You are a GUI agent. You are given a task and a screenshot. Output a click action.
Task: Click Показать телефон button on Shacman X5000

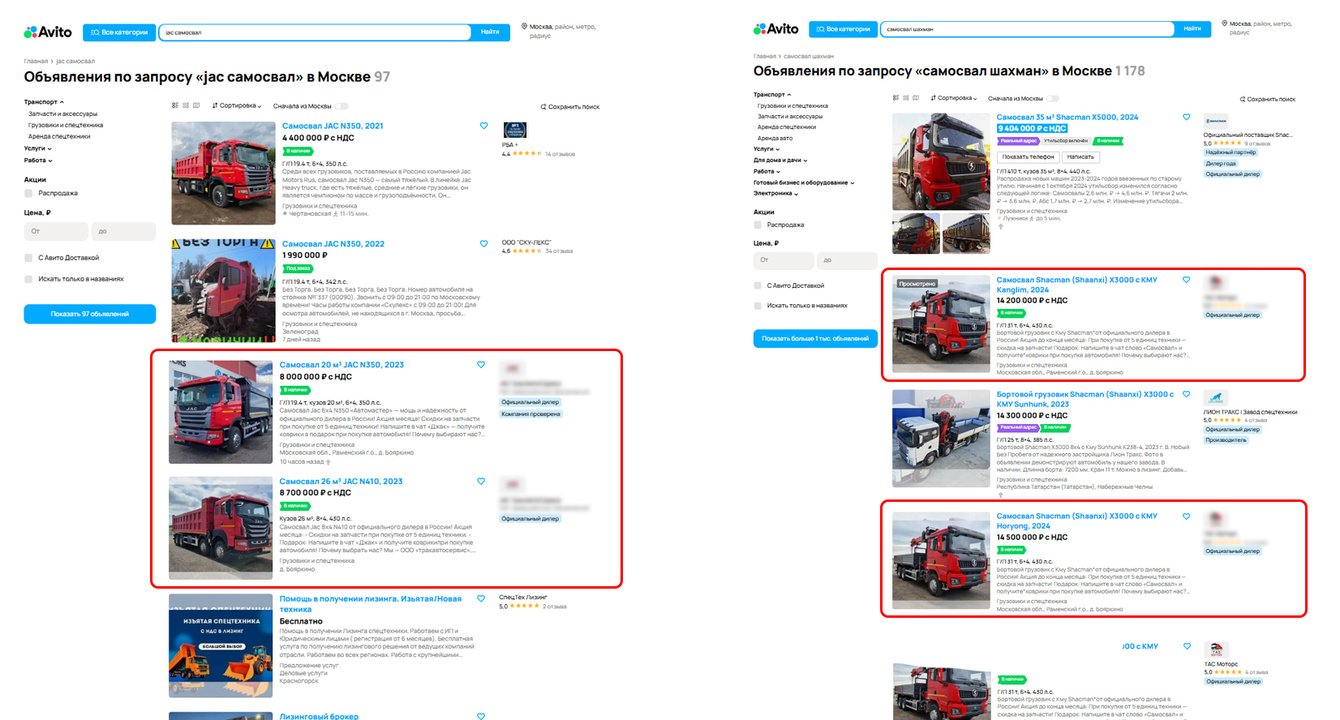[1028, 157]
